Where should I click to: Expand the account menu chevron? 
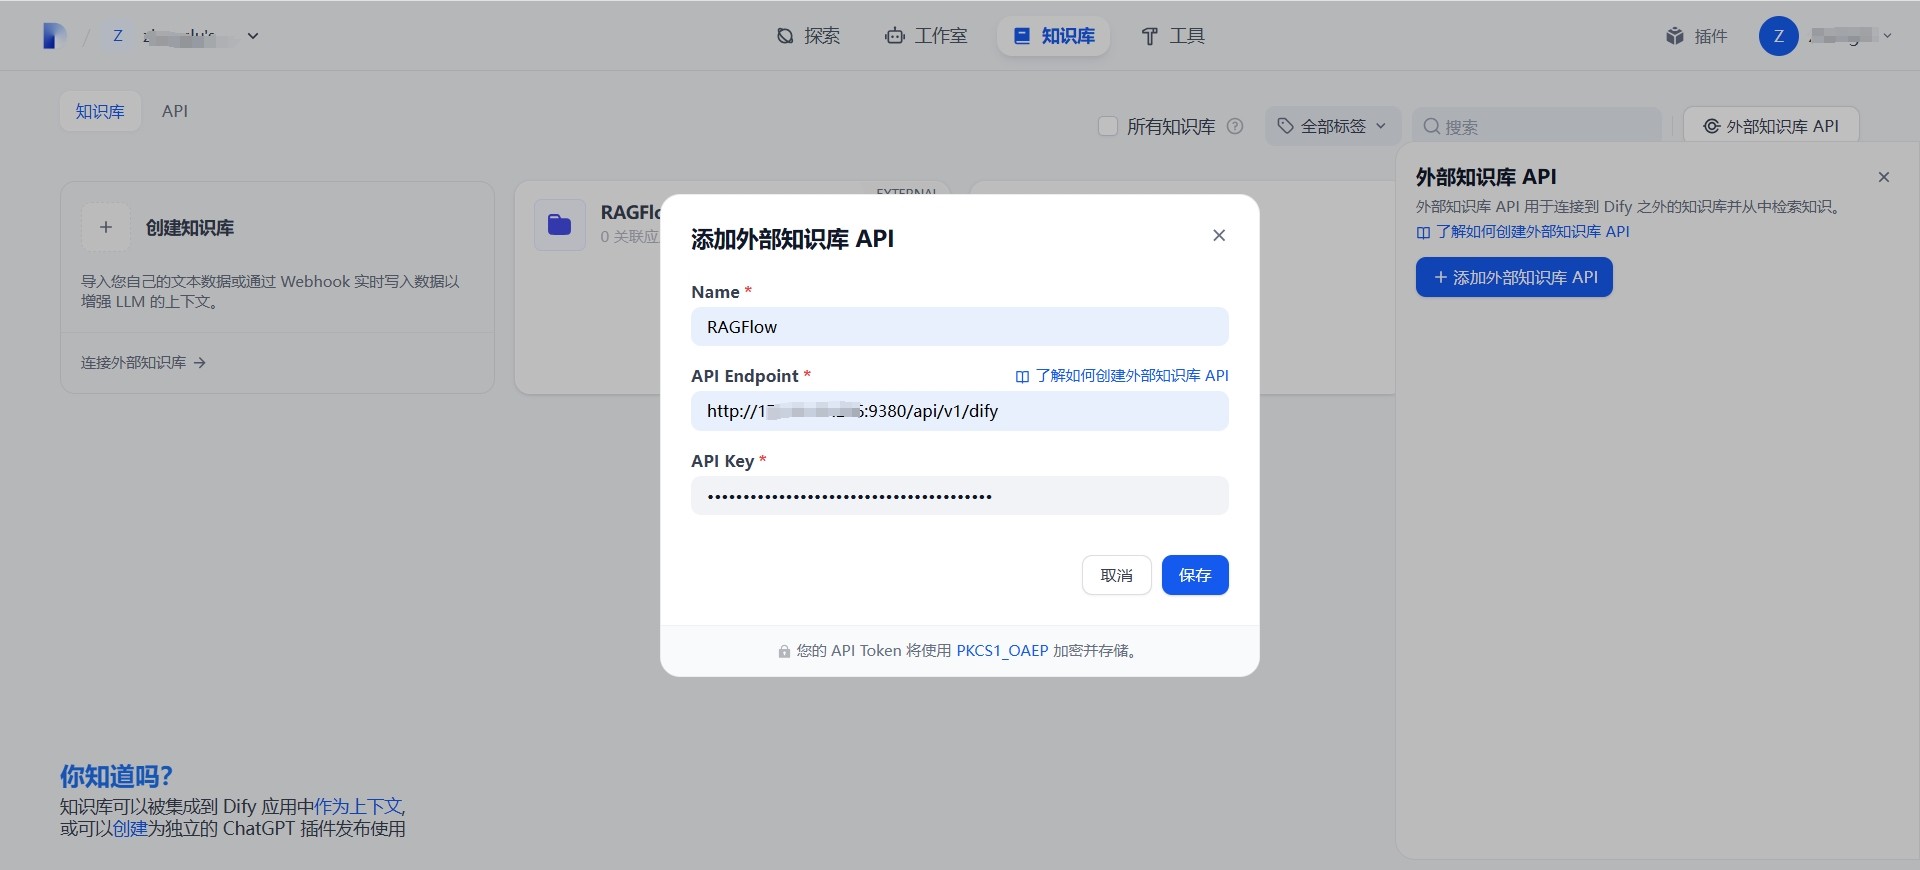pyautogui.click(x=1887, y=36)
